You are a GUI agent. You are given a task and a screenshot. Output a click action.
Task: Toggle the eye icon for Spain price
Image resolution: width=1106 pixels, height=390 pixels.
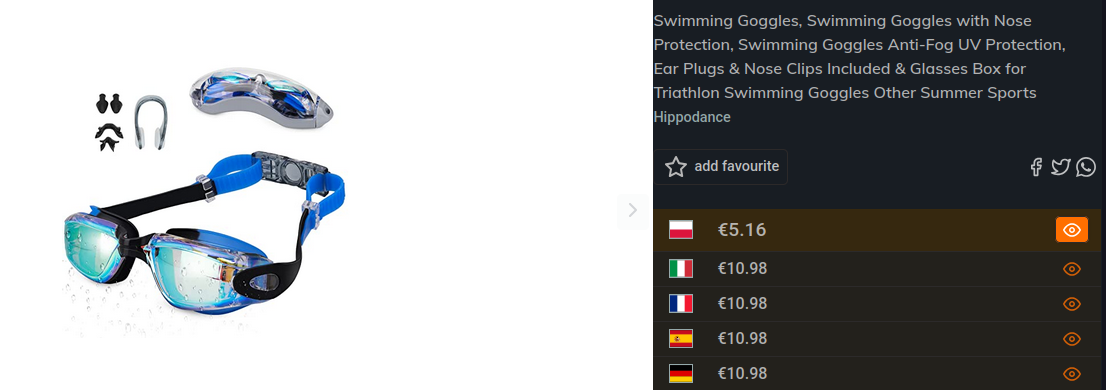pos(1071,339)
